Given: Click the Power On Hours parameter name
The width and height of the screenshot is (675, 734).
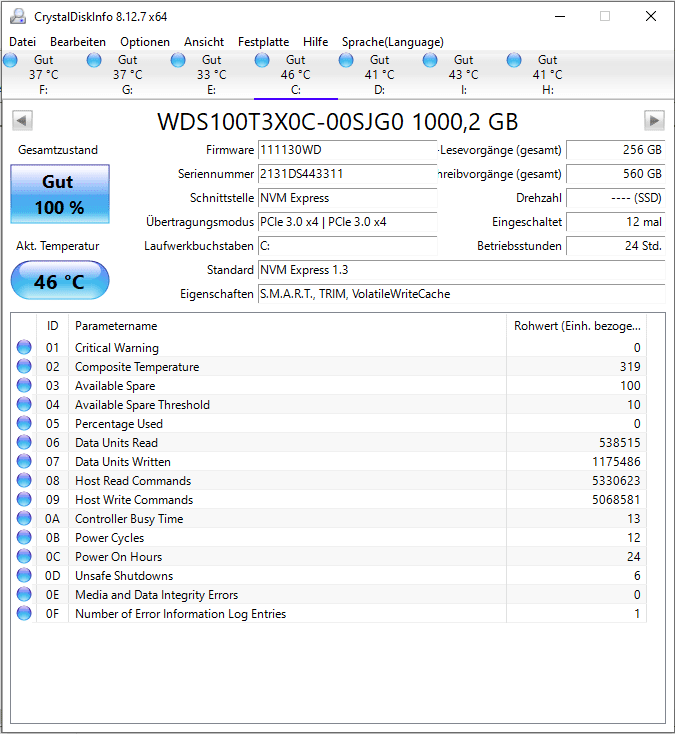Looking at the screenshot, I should click(118, 557).
